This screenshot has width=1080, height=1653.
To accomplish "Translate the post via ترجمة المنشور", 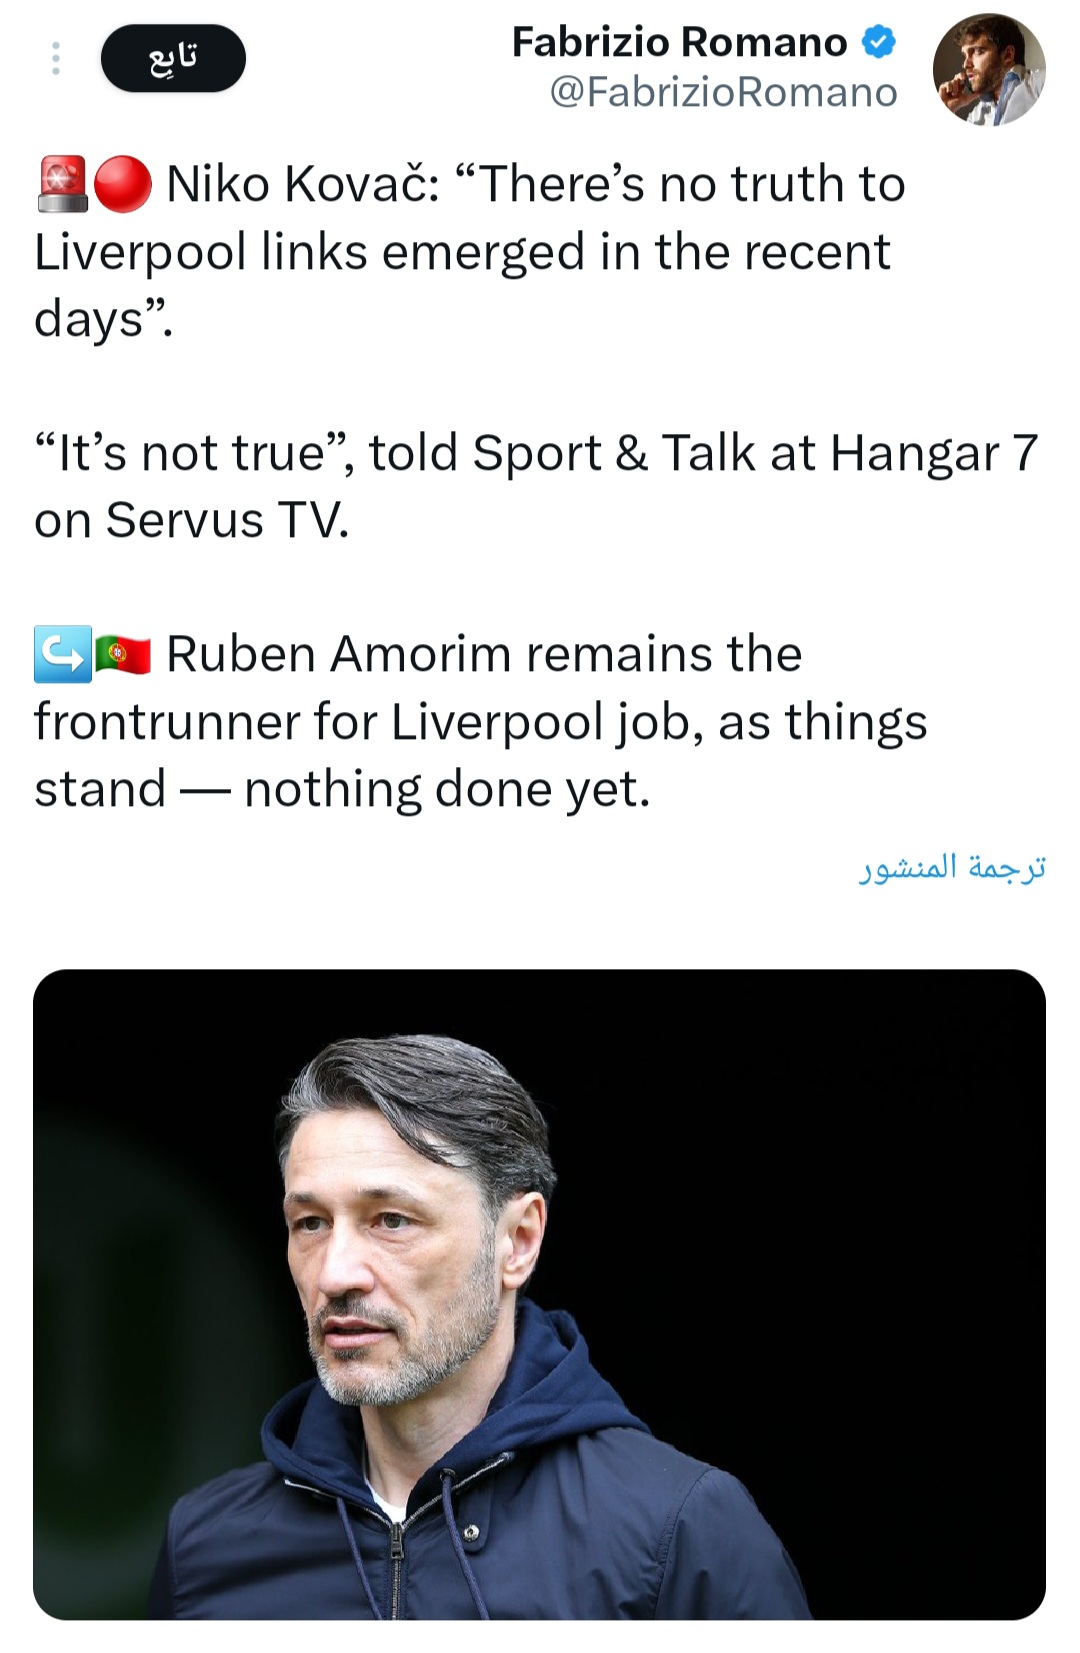I will pos(952,867).
